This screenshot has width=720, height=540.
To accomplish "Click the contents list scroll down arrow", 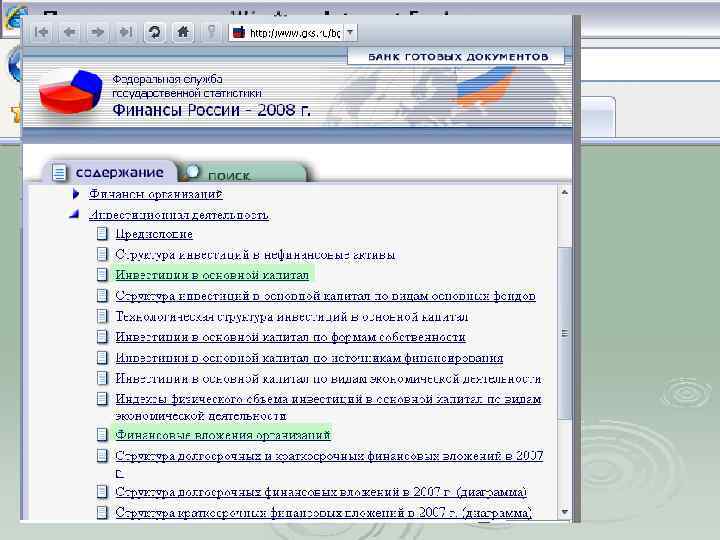I will pyautogui.click(x=565, y=512).
